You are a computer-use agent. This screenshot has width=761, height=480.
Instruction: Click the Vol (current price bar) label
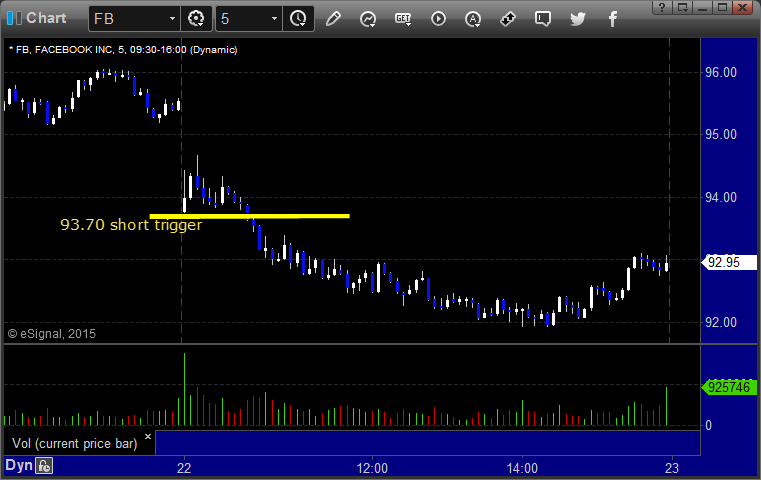(x=75, y=444)
